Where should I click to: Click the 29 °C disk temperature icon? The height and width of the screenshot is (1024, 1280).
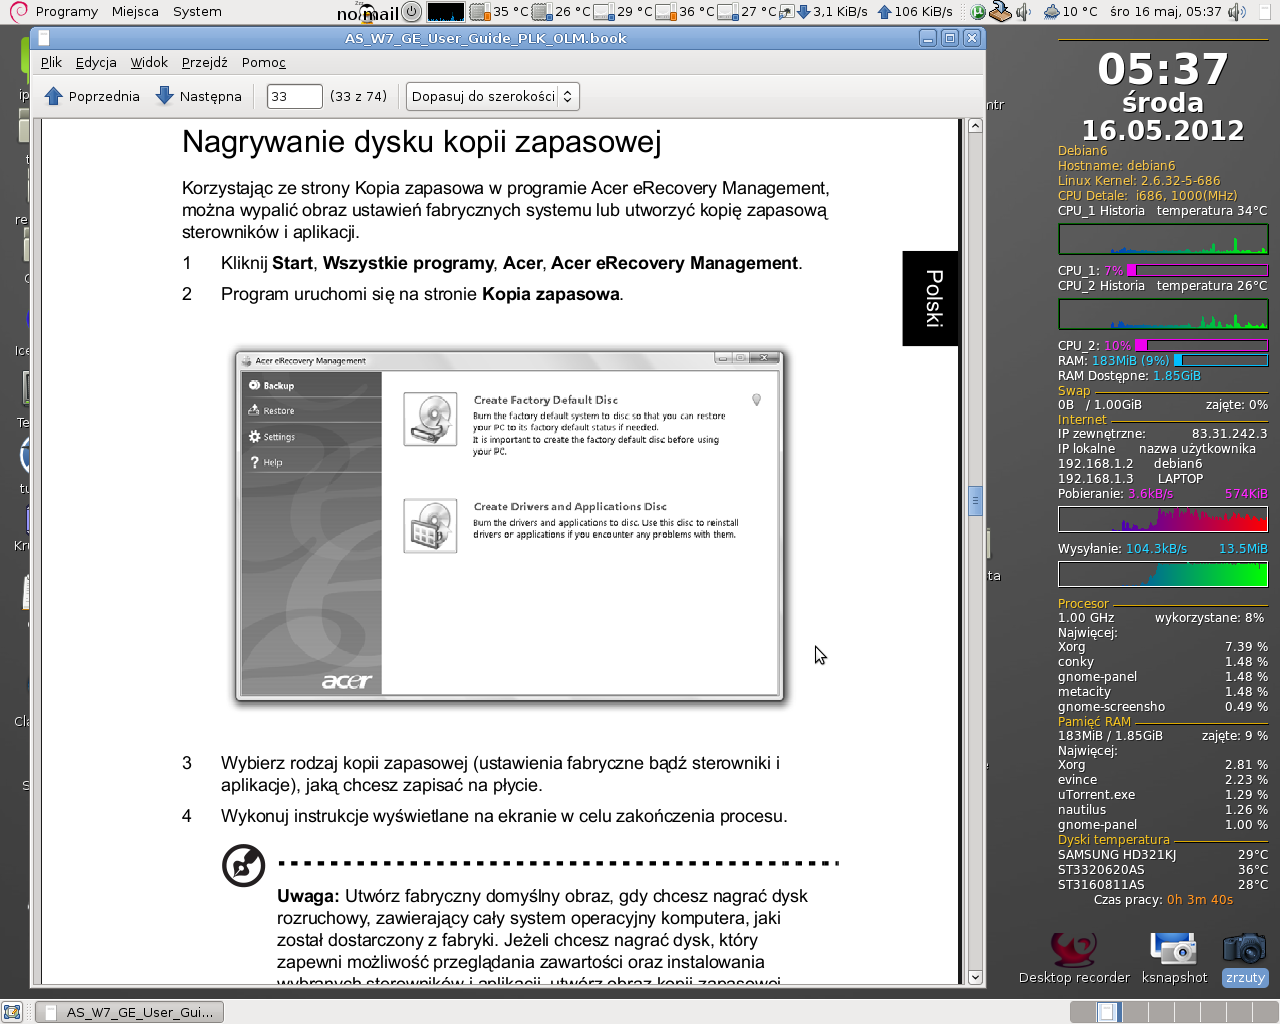(x=604, y=12)
